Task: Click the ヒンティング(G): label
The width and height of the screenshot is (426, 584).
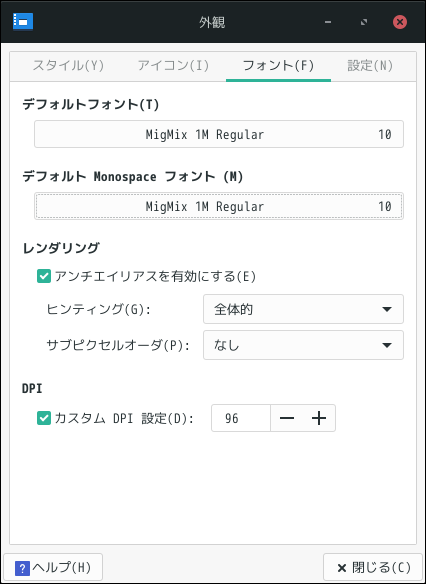Action: click(98, 309)
